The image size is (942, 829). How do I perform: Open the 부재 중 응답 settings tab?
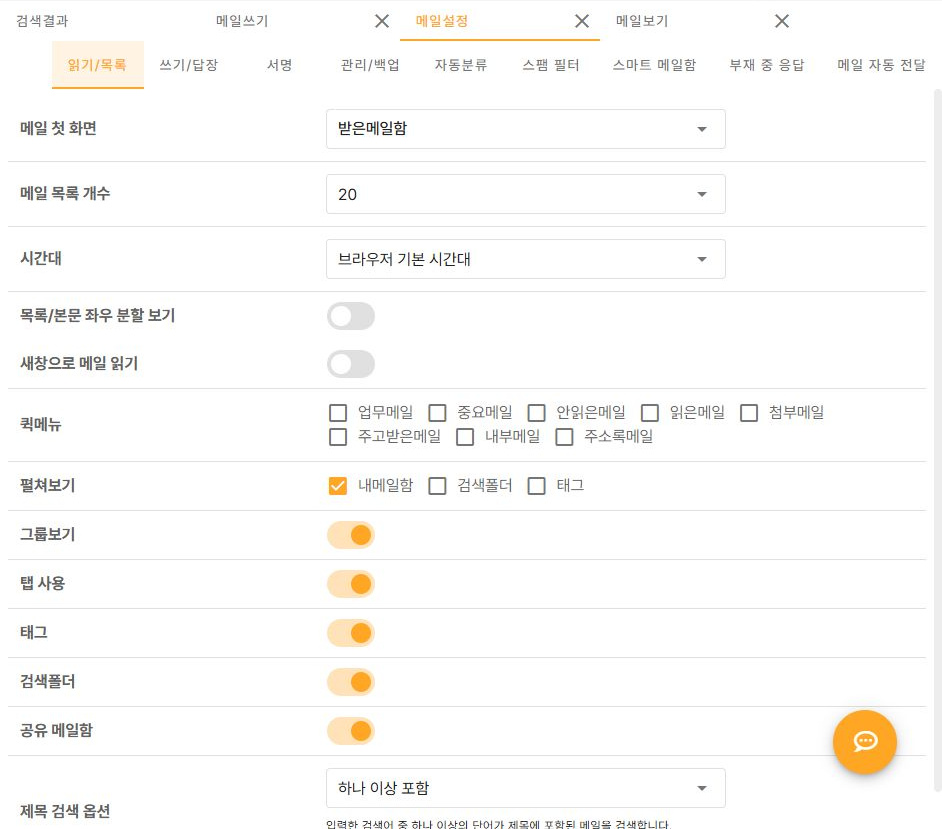pos(767,65)
